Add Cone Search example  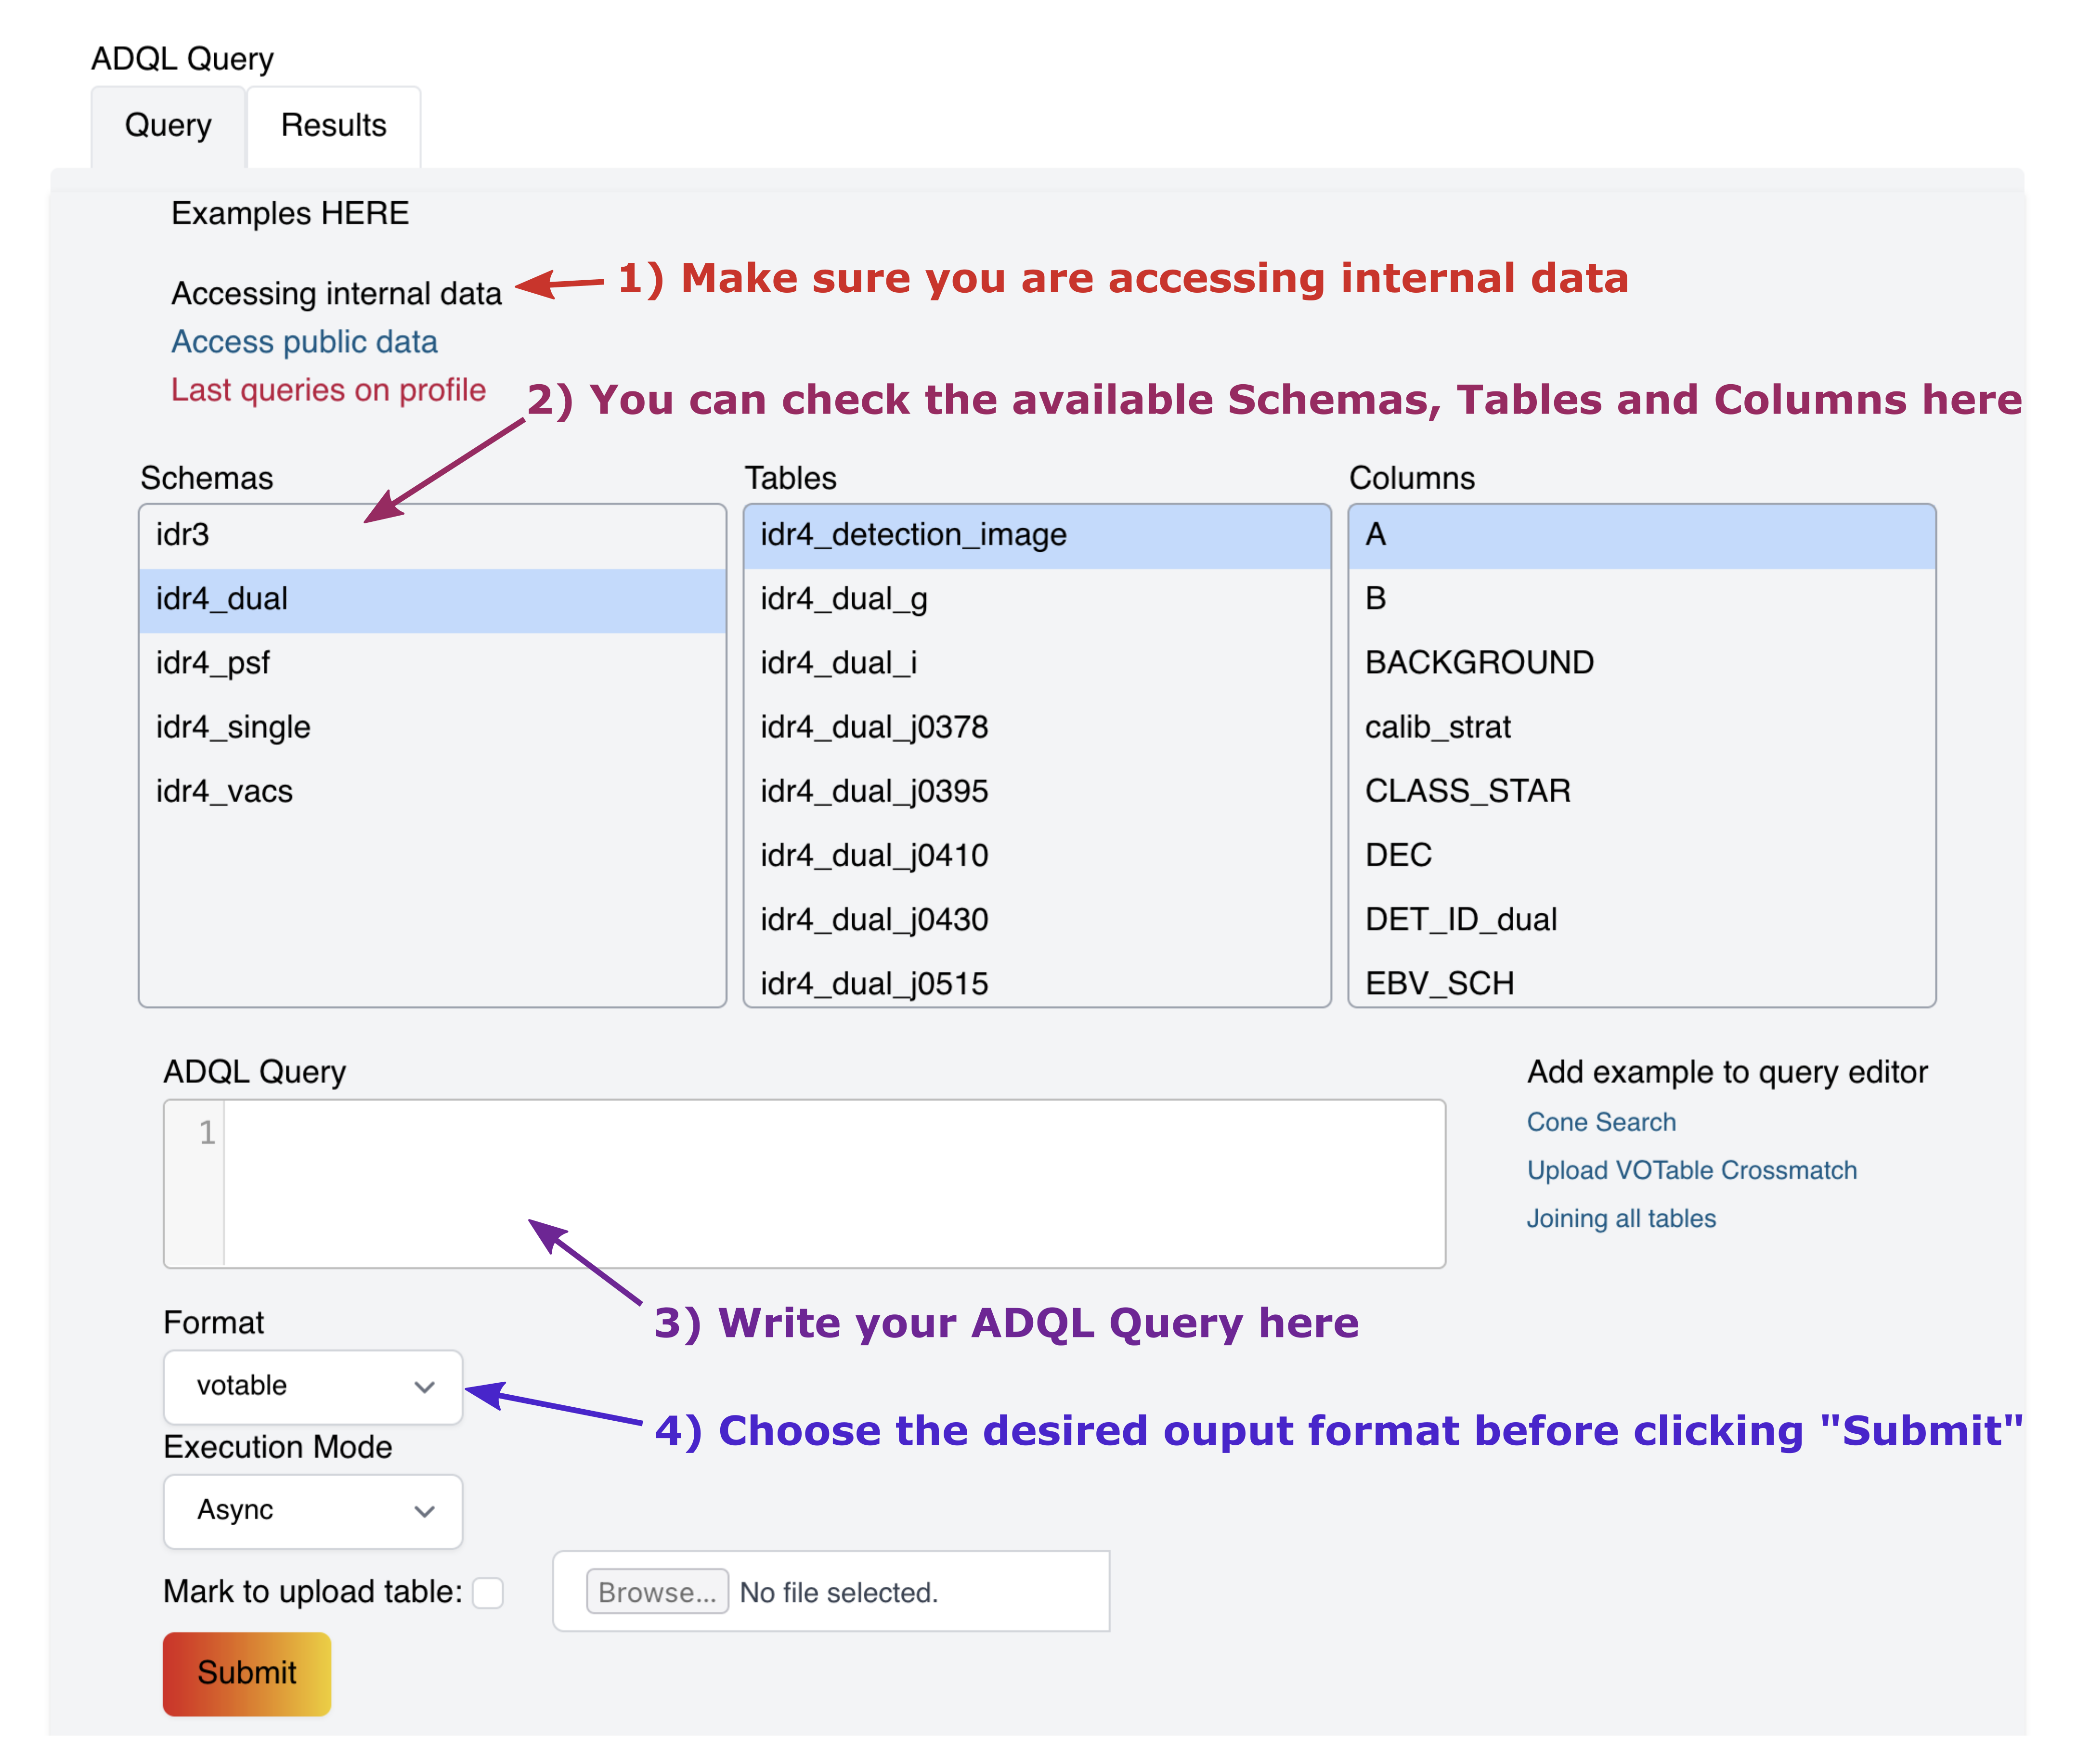pyautogui.click(x=1601, y=1122)
